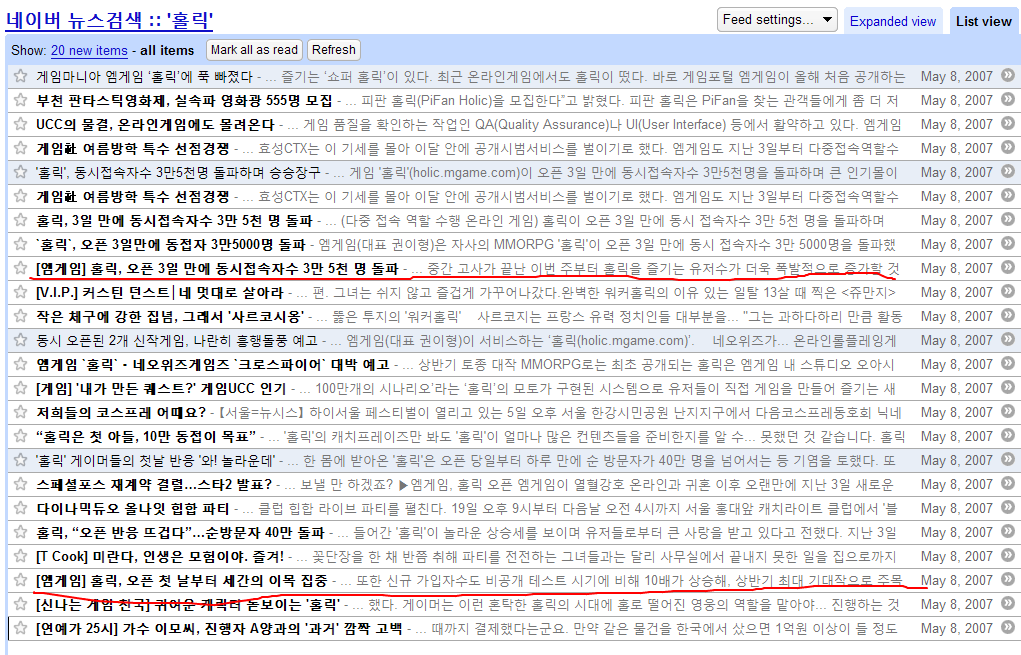Star the '스페셜포스 재계약 결렬' item

click(x=20, y=484)
